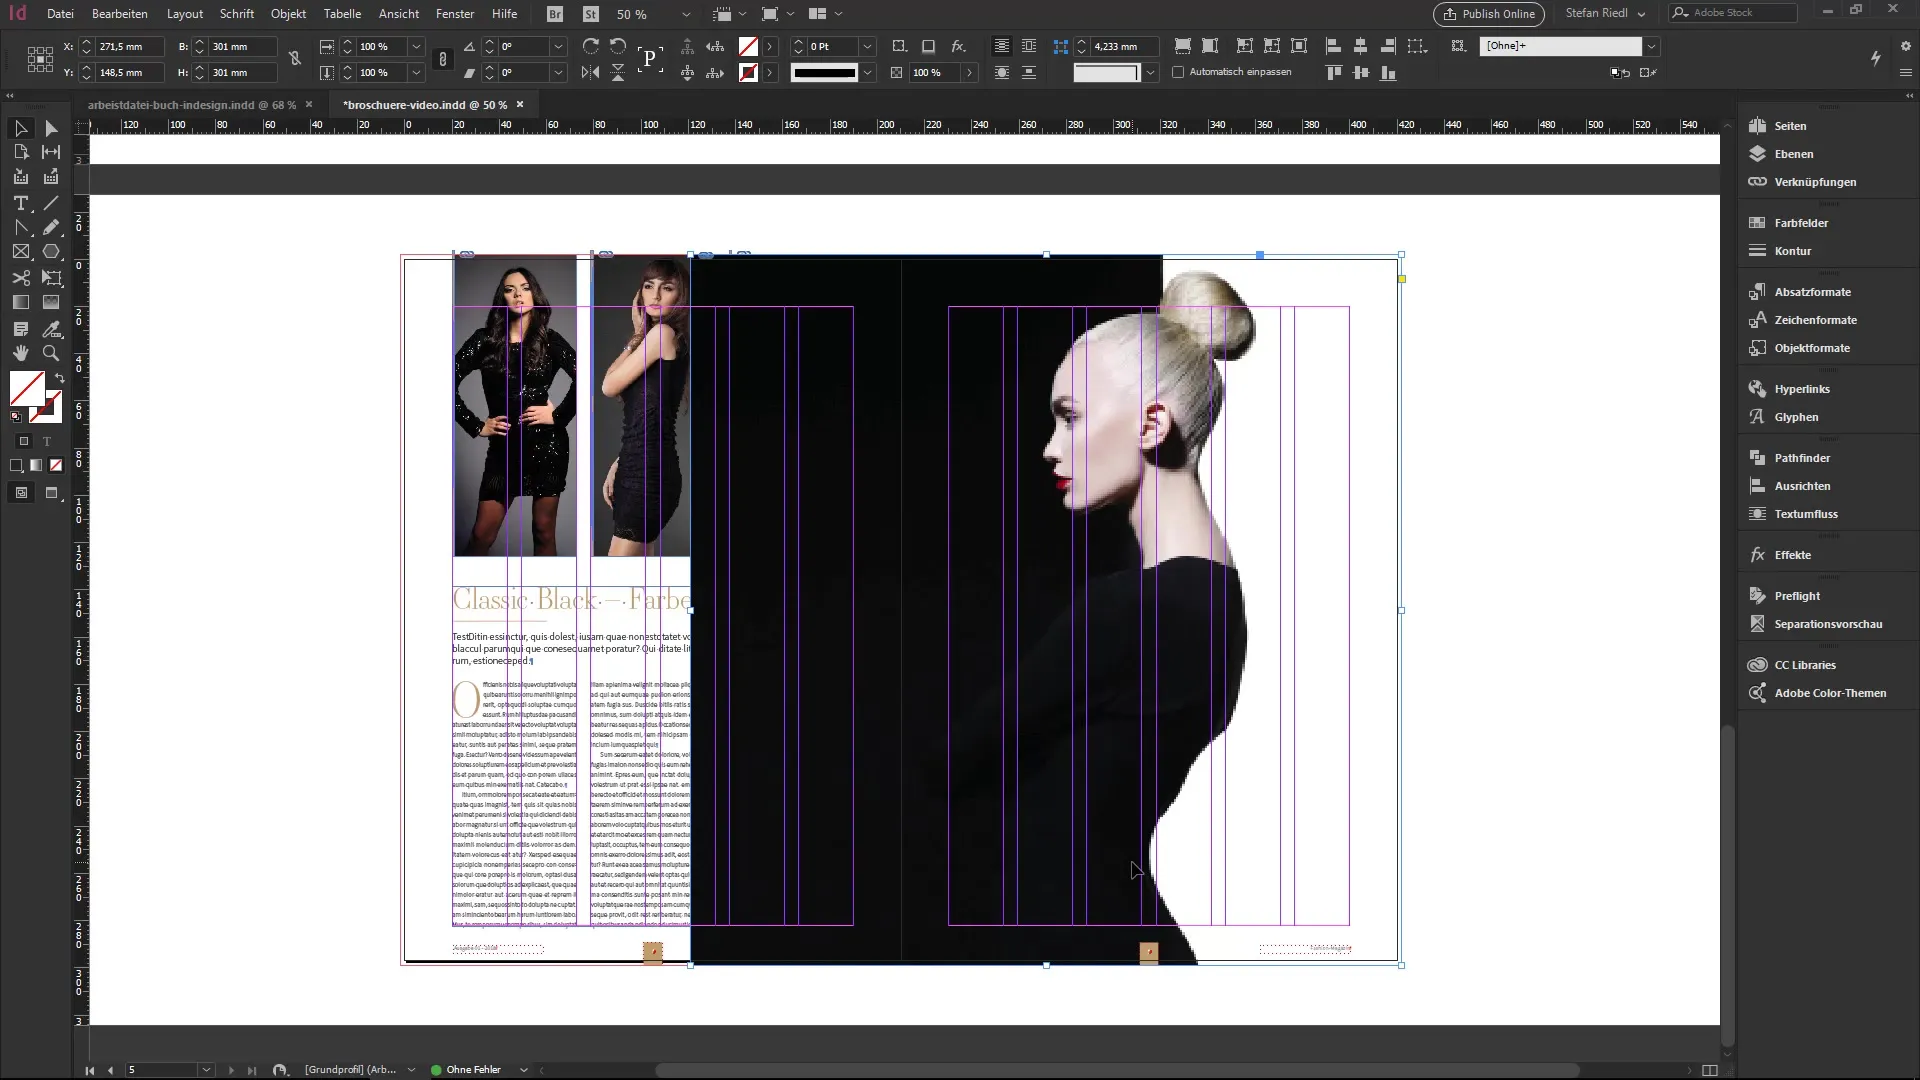Open the Layout menu
Screen dimensions: 1920x1080
pyautogui.click(x=185, y=14)
